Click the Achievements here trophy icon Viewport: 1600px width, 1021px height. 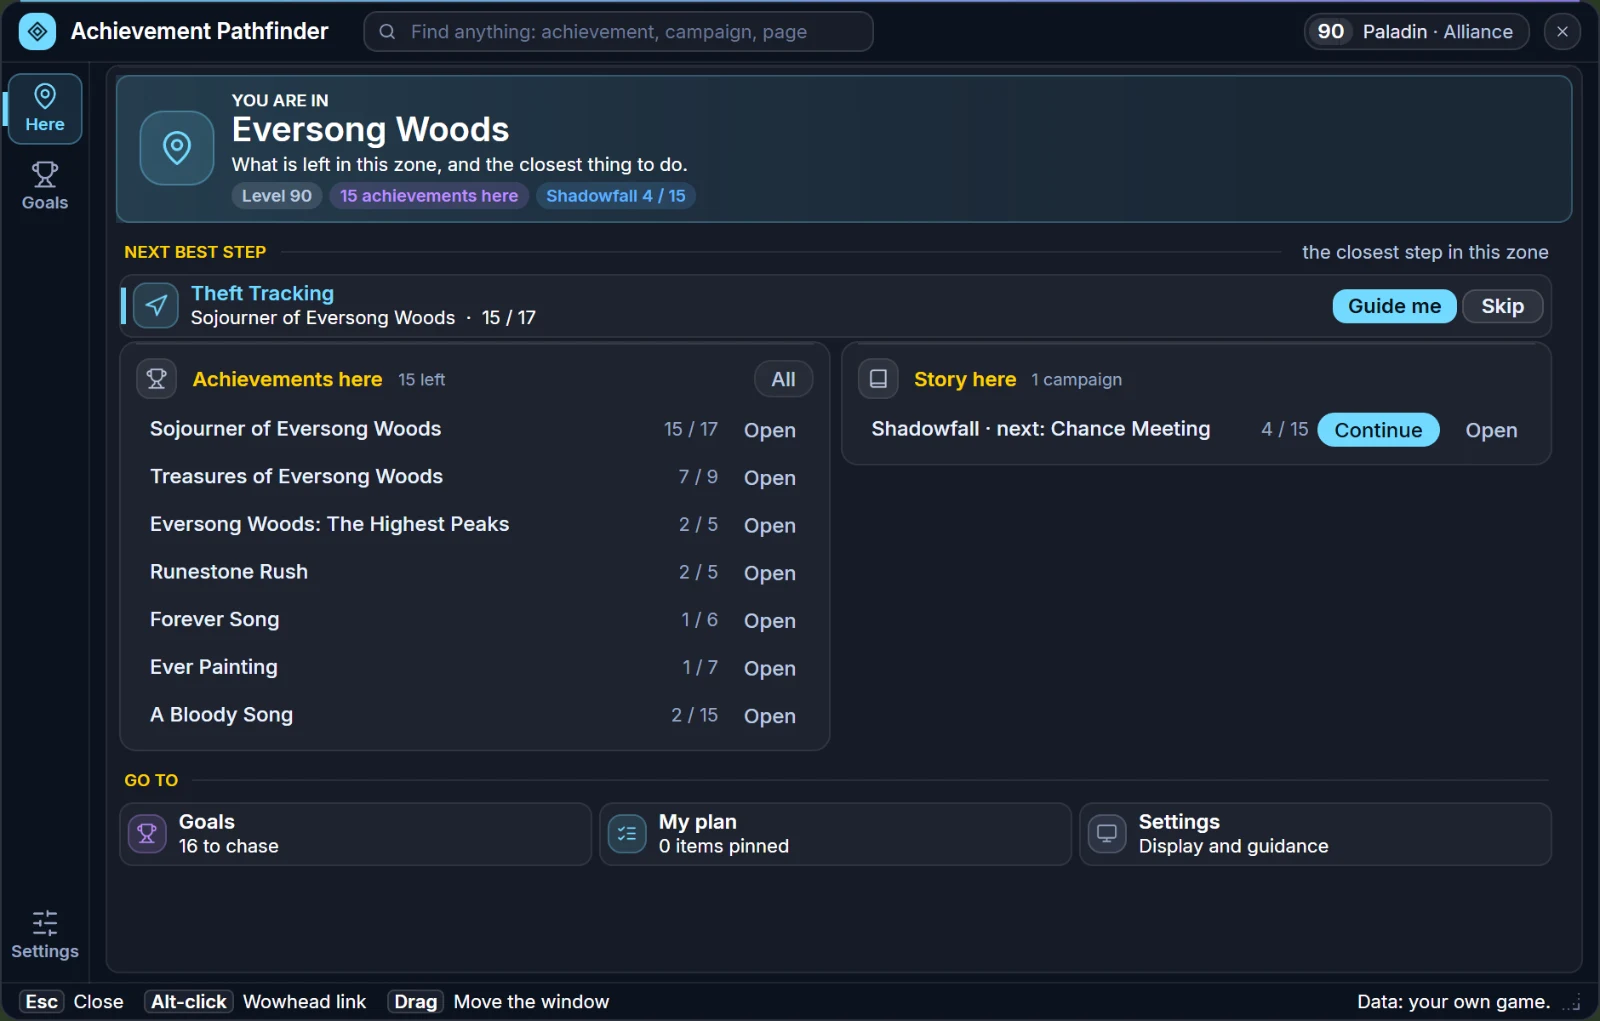click(156, 379)
